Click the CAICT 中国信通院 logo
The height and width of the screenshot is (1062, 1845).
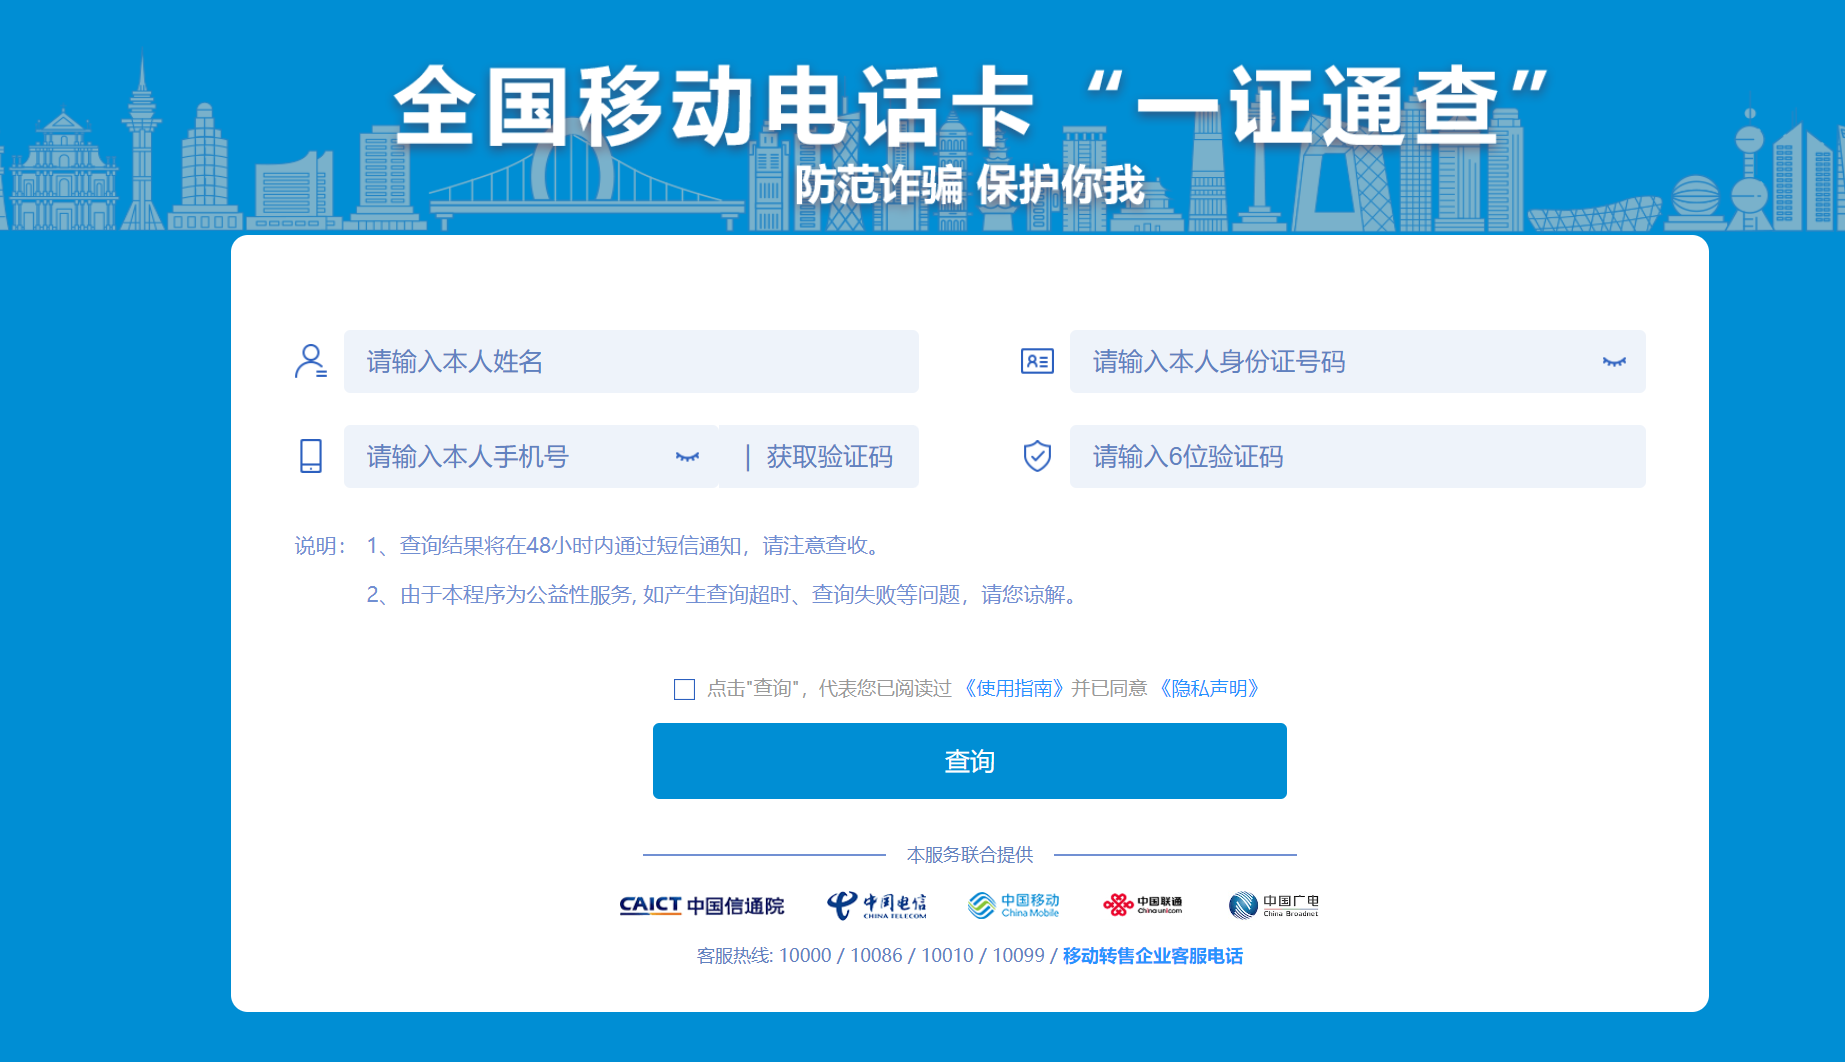(701, 905)
